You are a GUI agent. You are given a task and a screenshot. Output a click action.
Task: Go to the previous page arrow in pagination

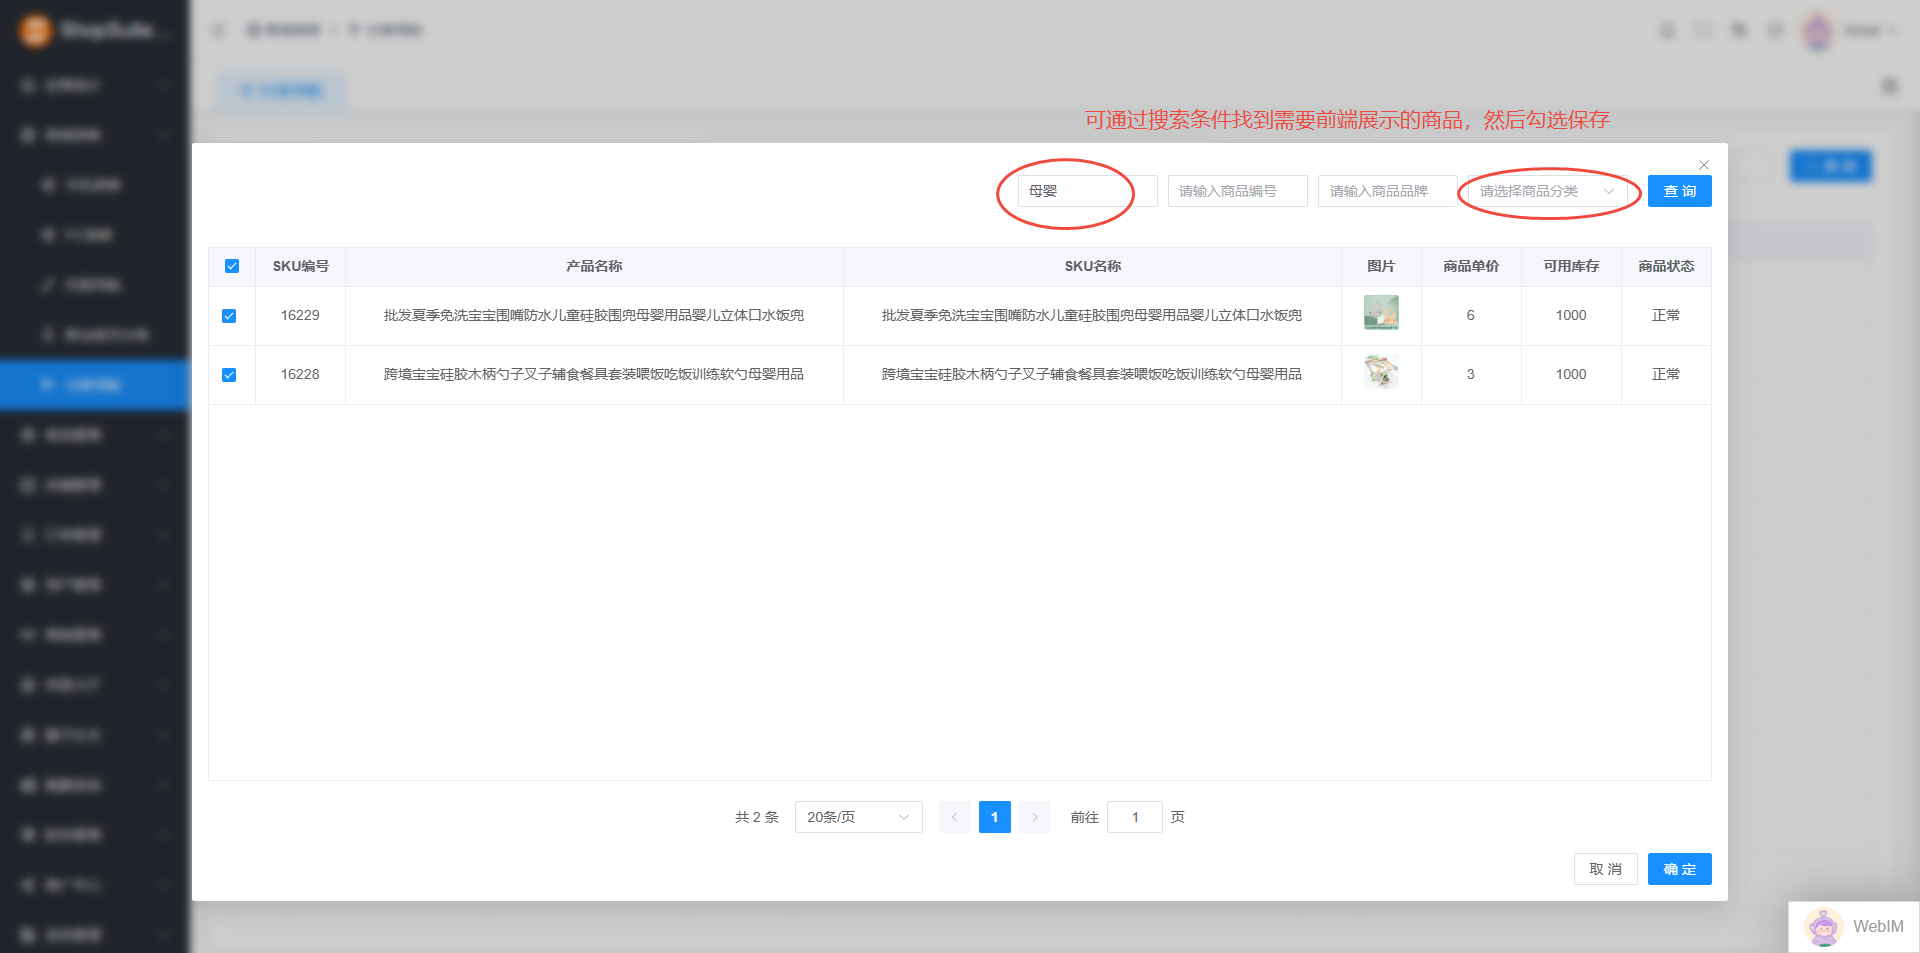[954, 817]
